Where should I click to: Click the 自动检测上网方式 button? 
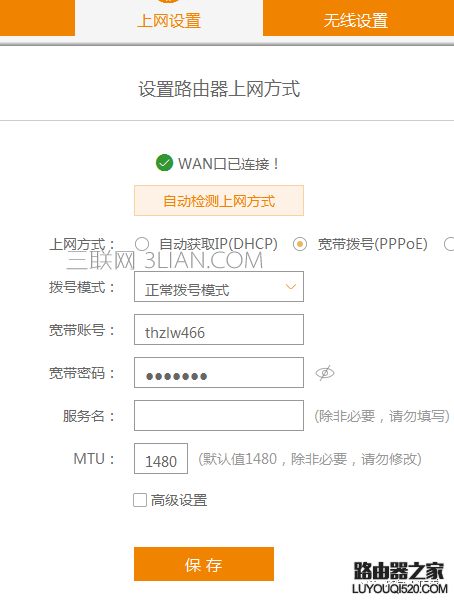click(219, 200)
